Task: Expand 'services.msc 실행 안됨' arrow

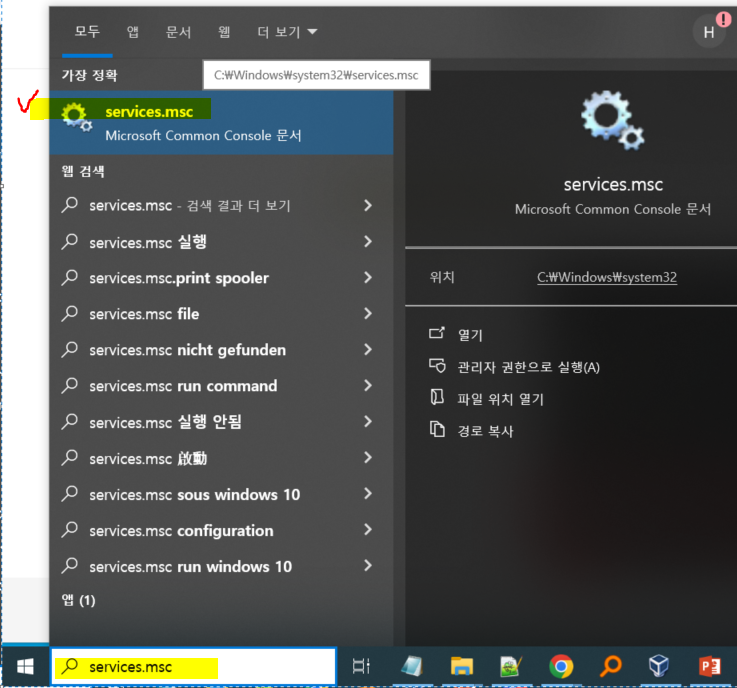Action: 368,422
